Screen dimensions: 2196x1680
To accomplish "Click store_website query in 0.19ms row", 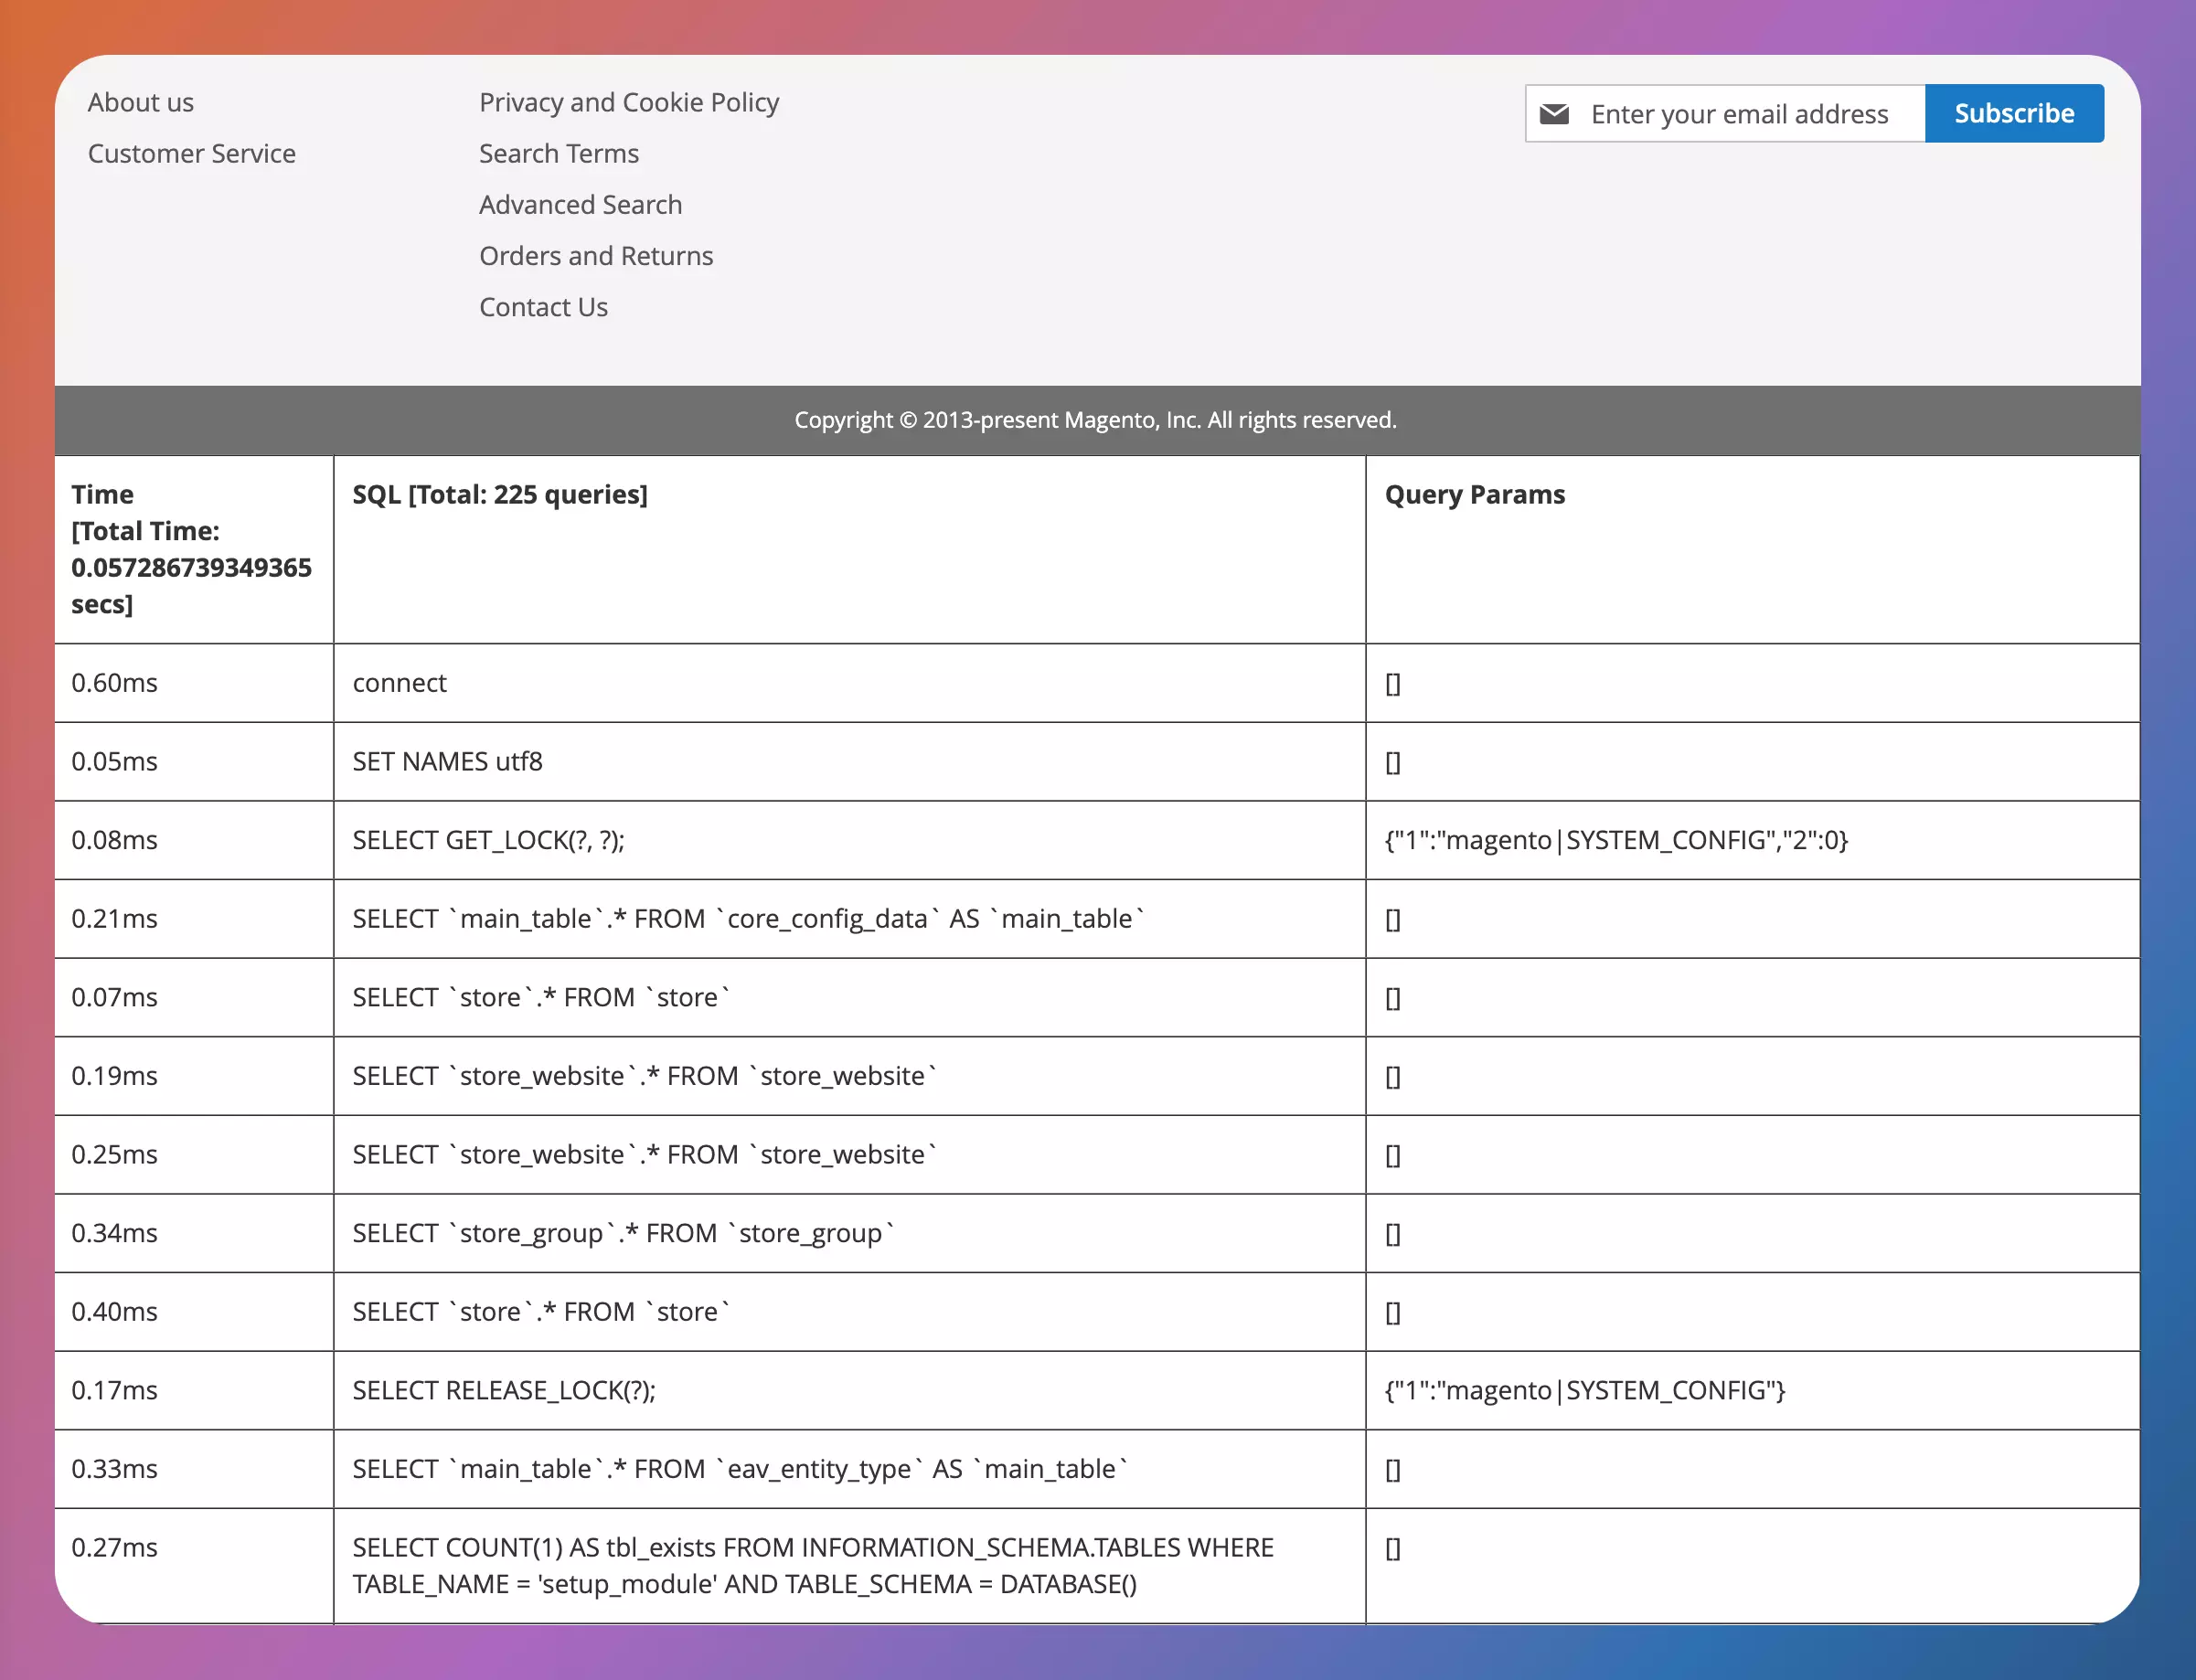I will (x=850, y=1076).
